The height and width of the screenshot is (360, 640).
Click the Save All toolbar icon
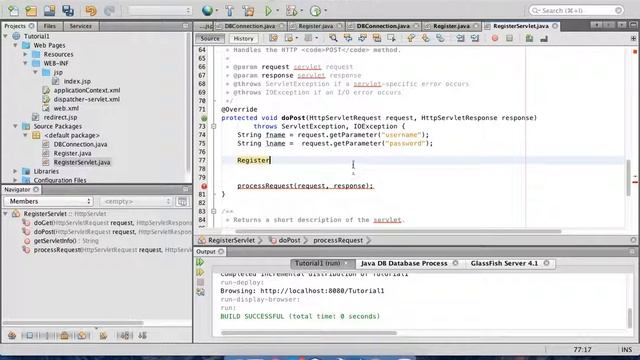pos(68,10)
